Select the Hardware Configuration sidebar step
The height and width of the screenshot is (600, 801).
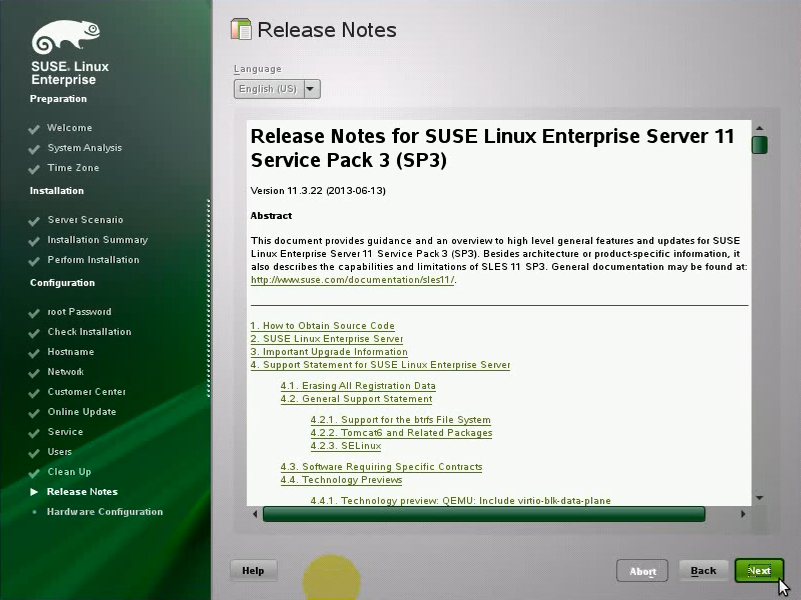(105, 512)
